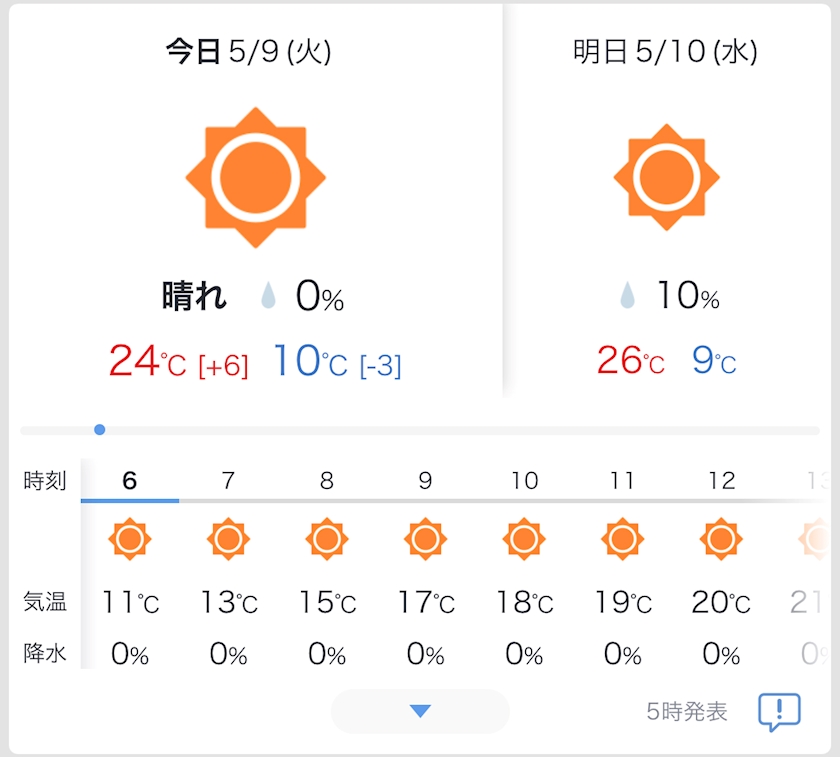Click tomorrow's raindrop icon beside 10%
The width and height of the screenshot is (840, 757).
point(627,295)
